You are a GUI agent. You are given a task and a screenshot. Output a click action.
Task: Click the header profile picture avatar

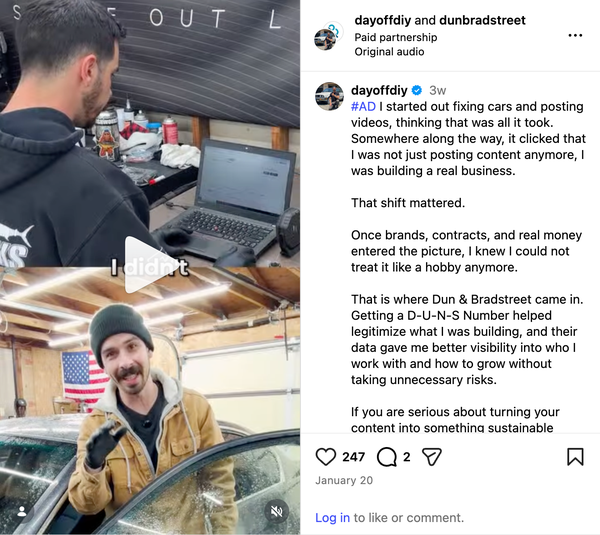[328, 36]
